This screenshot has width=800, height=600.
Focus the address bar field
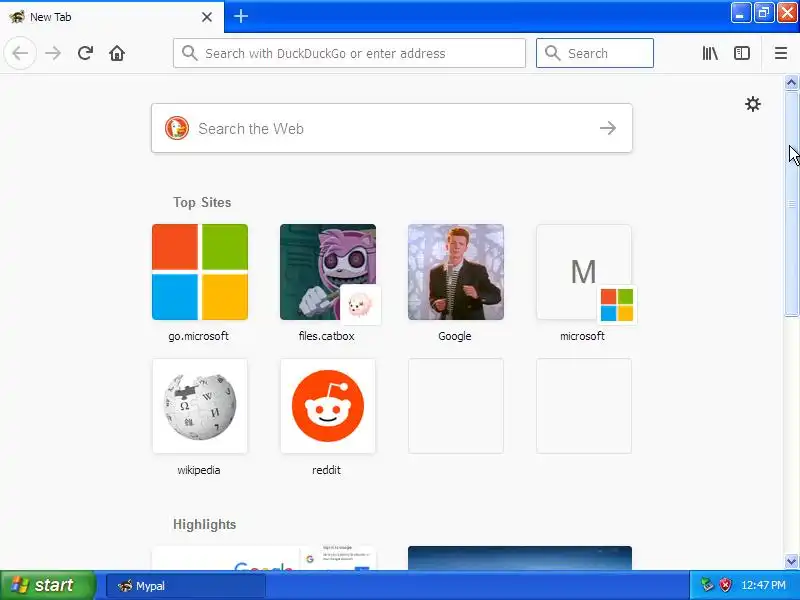point(349,53)
